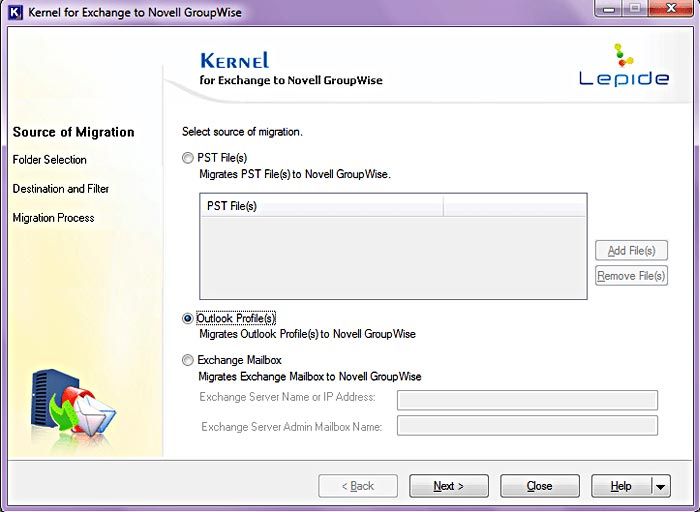Click the Add File(s) button
This screenshot has width=700, height=512.
[631, 251]
